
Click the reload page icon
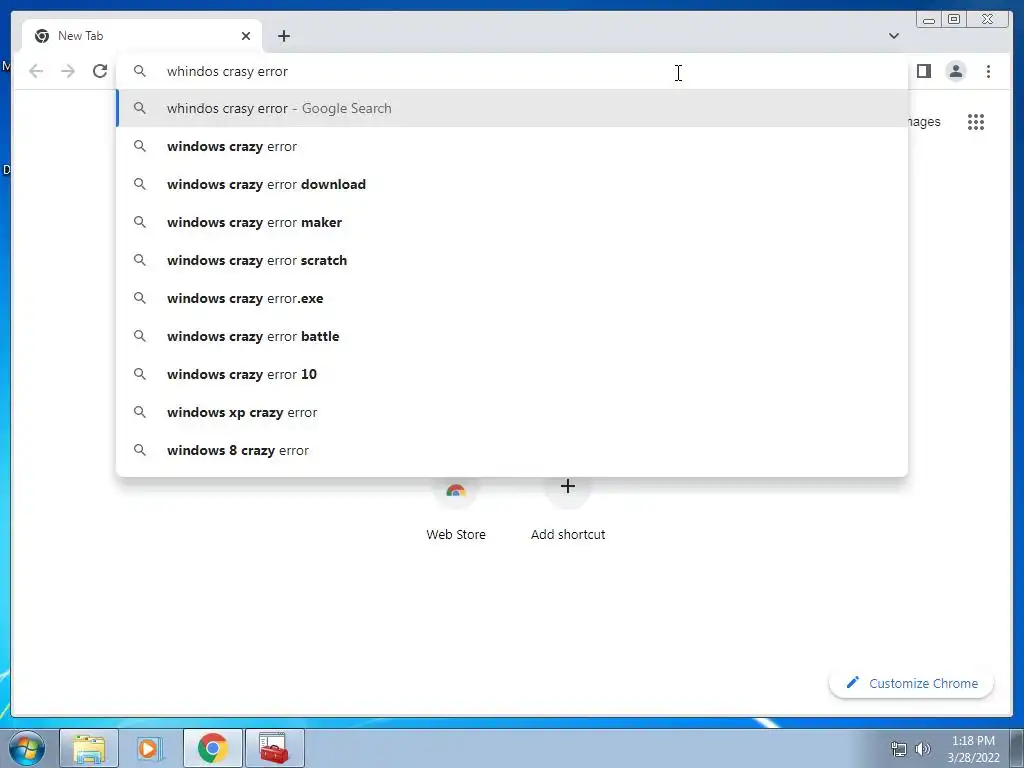pyautogui.click(x=100, y=71)
